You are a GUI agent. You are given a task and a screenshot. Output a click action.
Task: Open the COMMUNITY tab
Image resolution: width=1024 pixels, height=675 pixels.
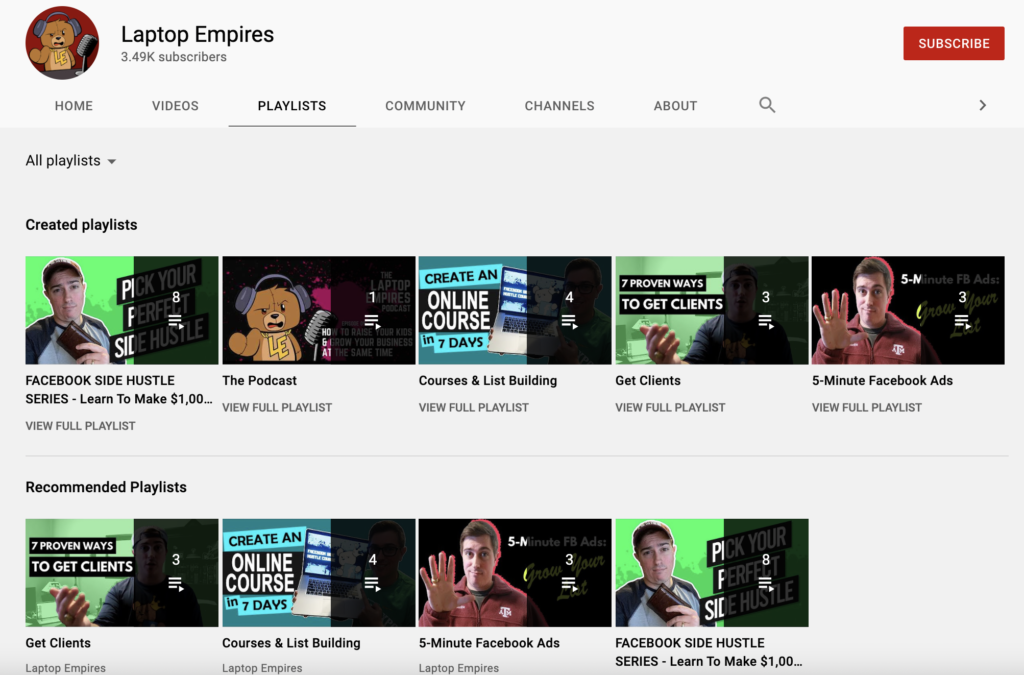click(x=425, y=106)
